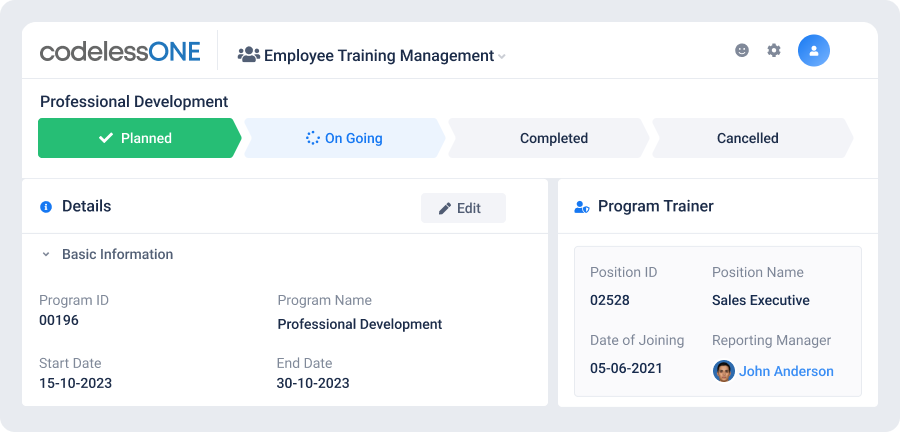Click the people group icon beside Employee Training Management
This screenshot has width=900, height=432.
coord(249,55)
